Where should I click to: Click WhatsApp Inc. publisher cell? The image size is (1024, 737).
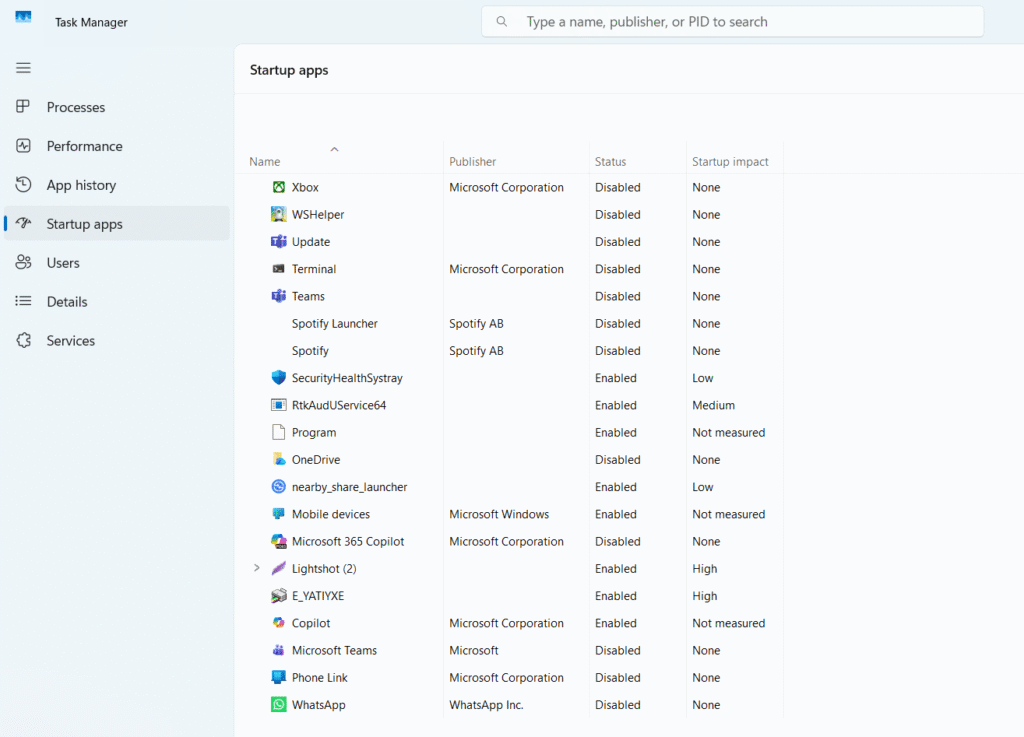[x=486, y=704]
